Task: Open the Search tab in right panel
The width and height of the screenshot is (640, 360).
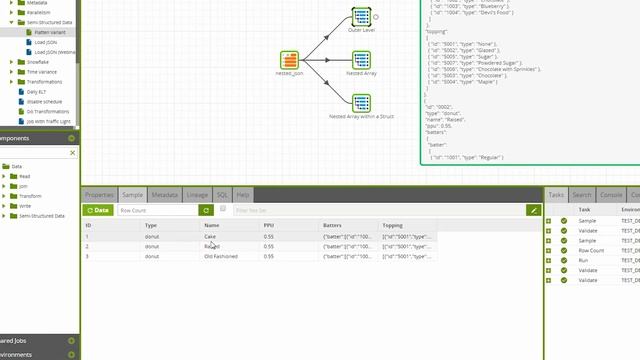Action: click(x=582, y=195)
